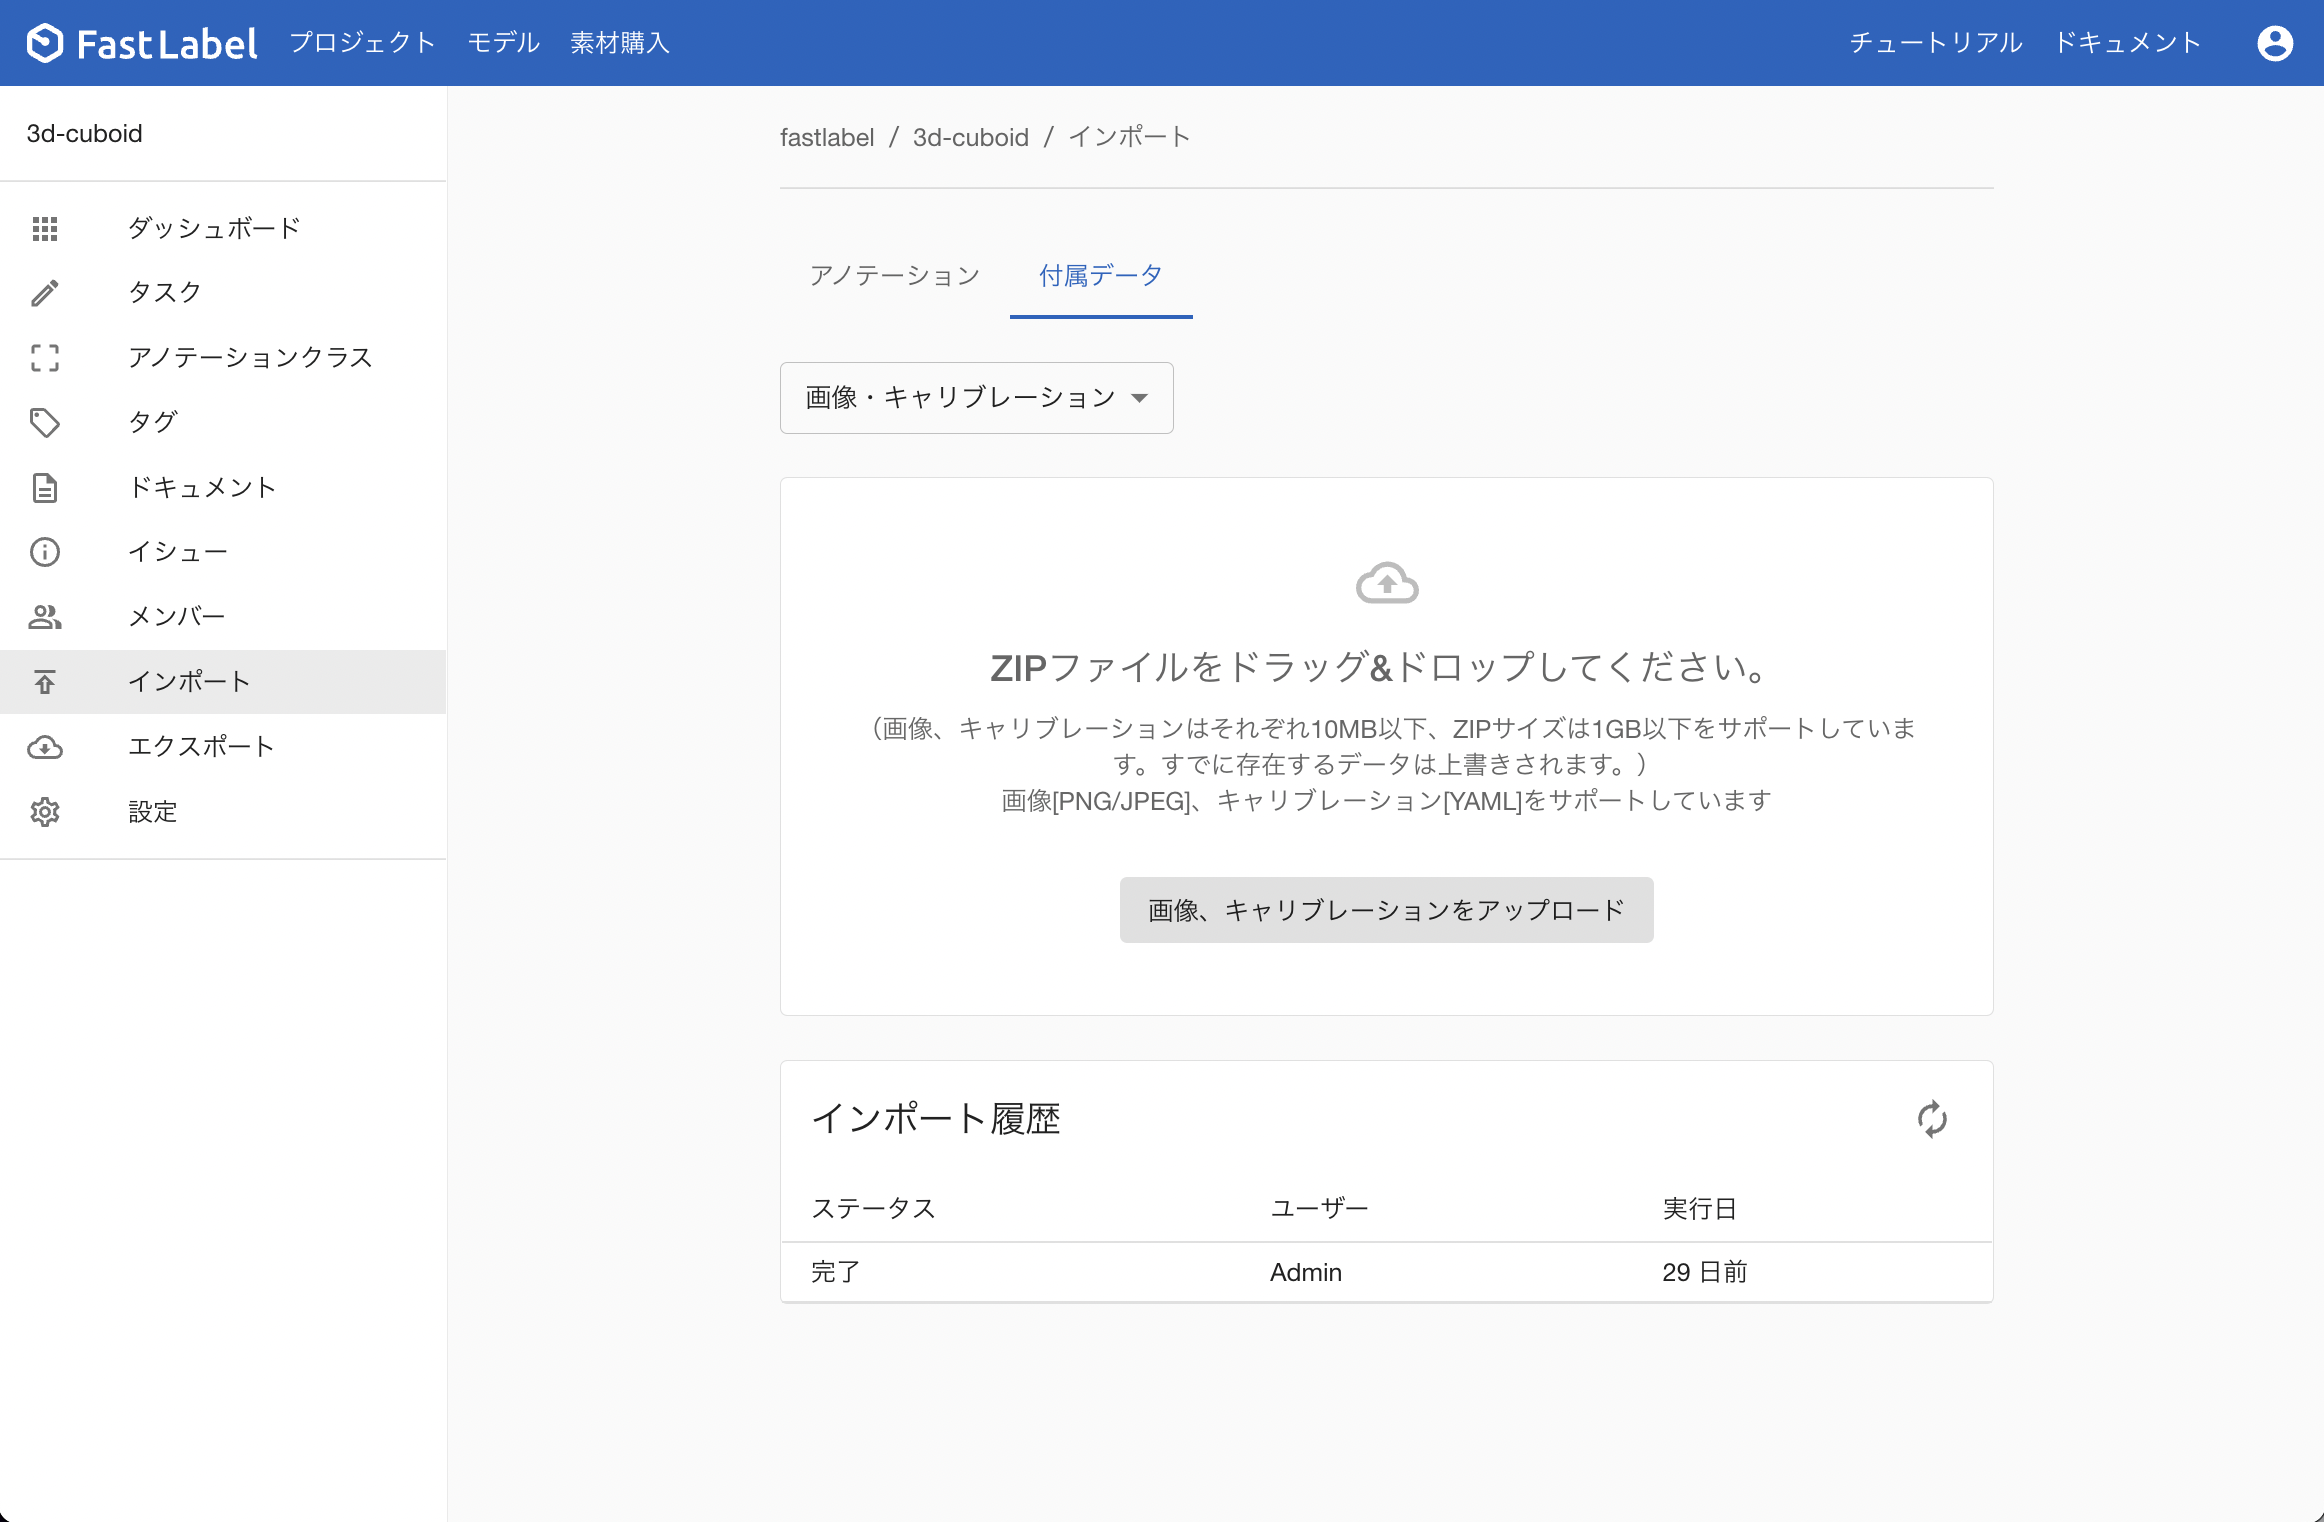This screenshot has height=1522, width=2324.
Task: Select the 付属データ tab
Action: tap(1100, 276)
